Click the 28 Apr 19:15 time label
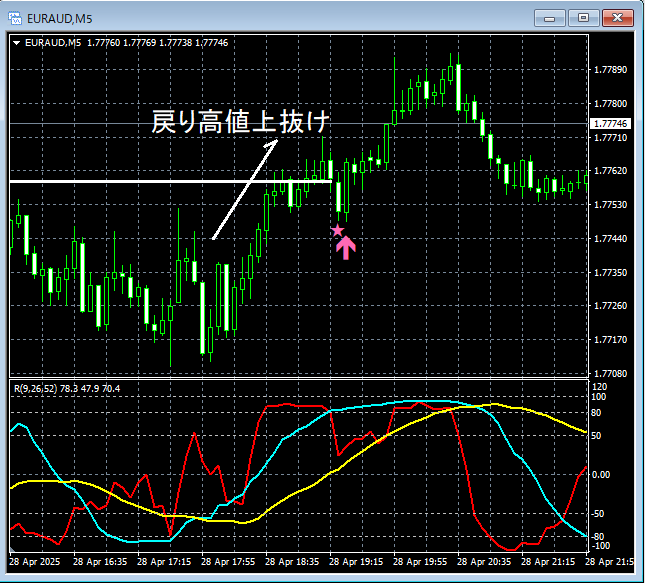The width and height of the screenshot is (646, 583). click(x=356, y=562)
